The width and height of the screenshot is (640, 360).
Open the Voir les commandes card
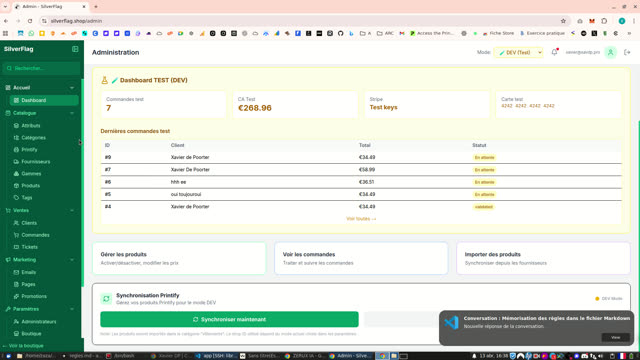361,258
